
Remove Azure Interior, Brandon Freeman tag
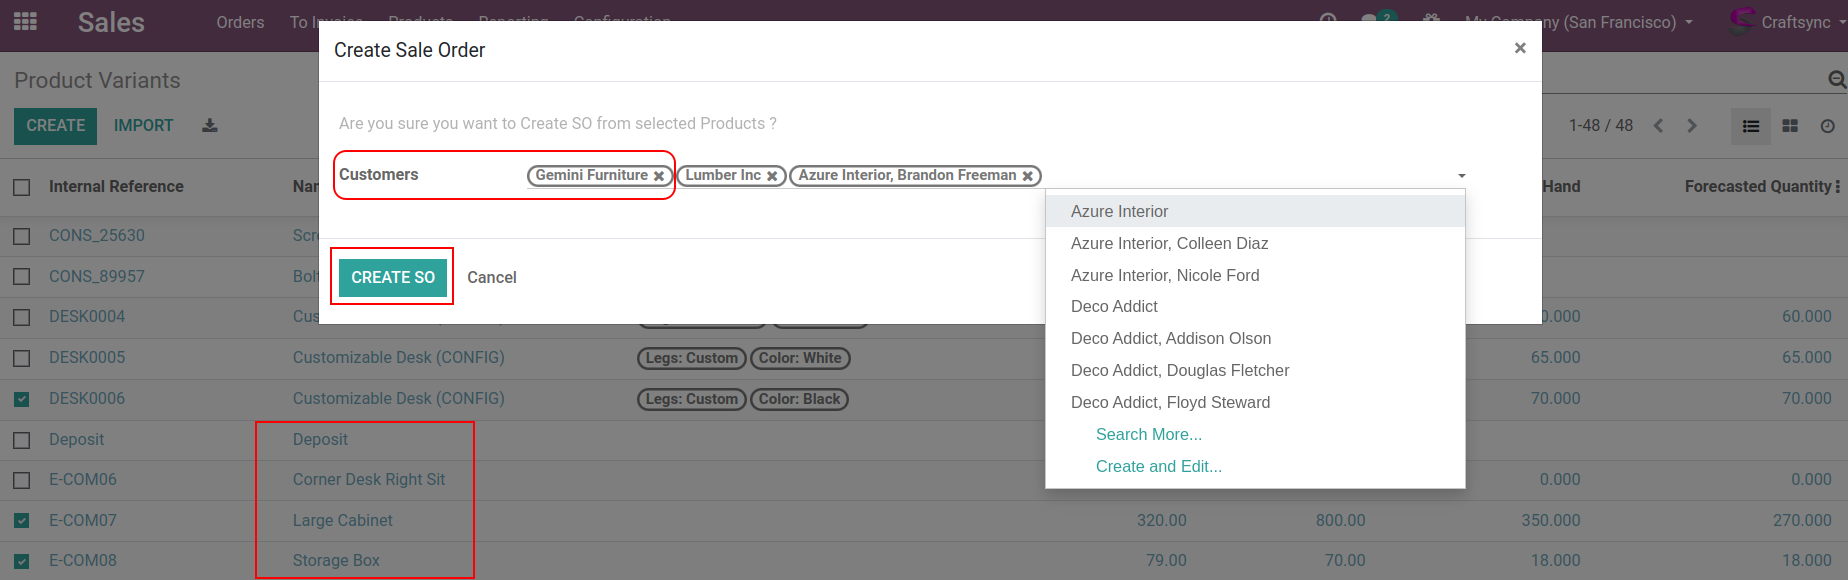point(1027,176)
